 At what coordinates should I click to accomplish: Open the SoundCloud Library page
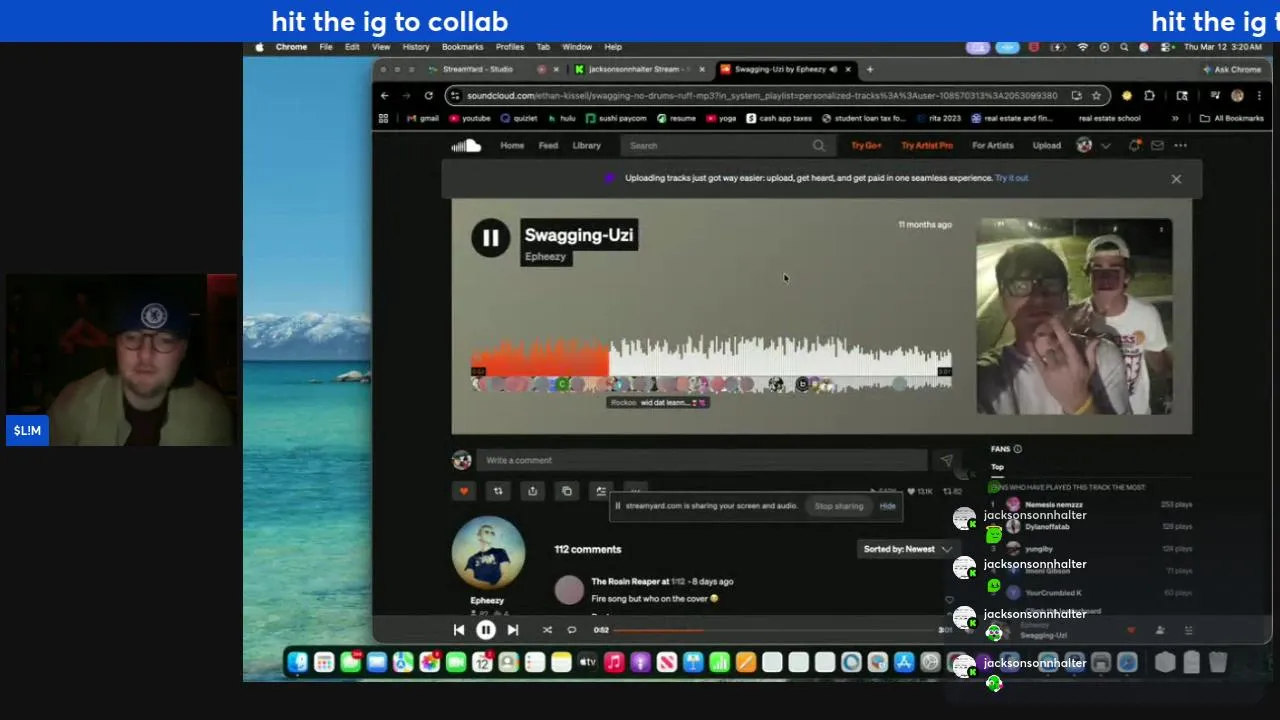(587, 146)
